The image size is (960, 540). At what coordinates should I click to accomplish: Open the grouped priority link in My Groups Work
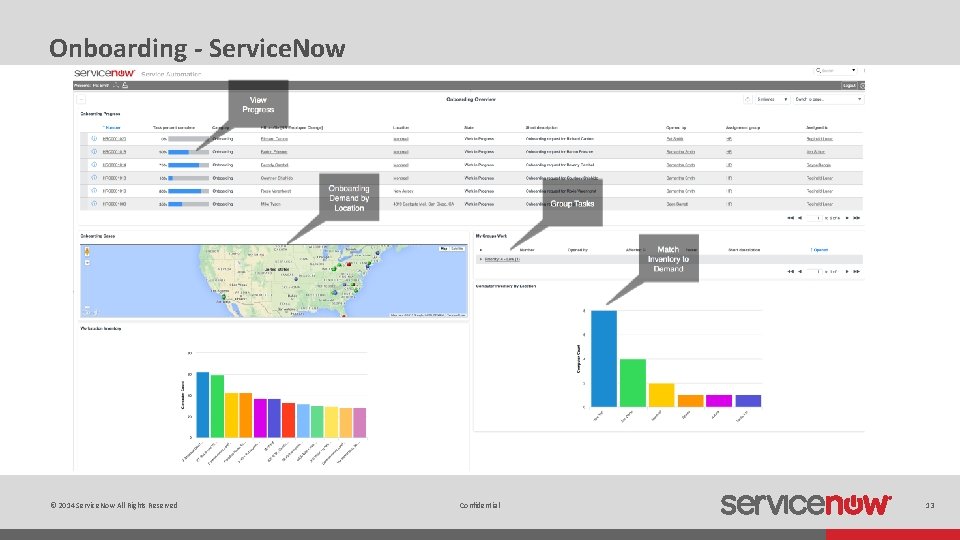[502, 260]
